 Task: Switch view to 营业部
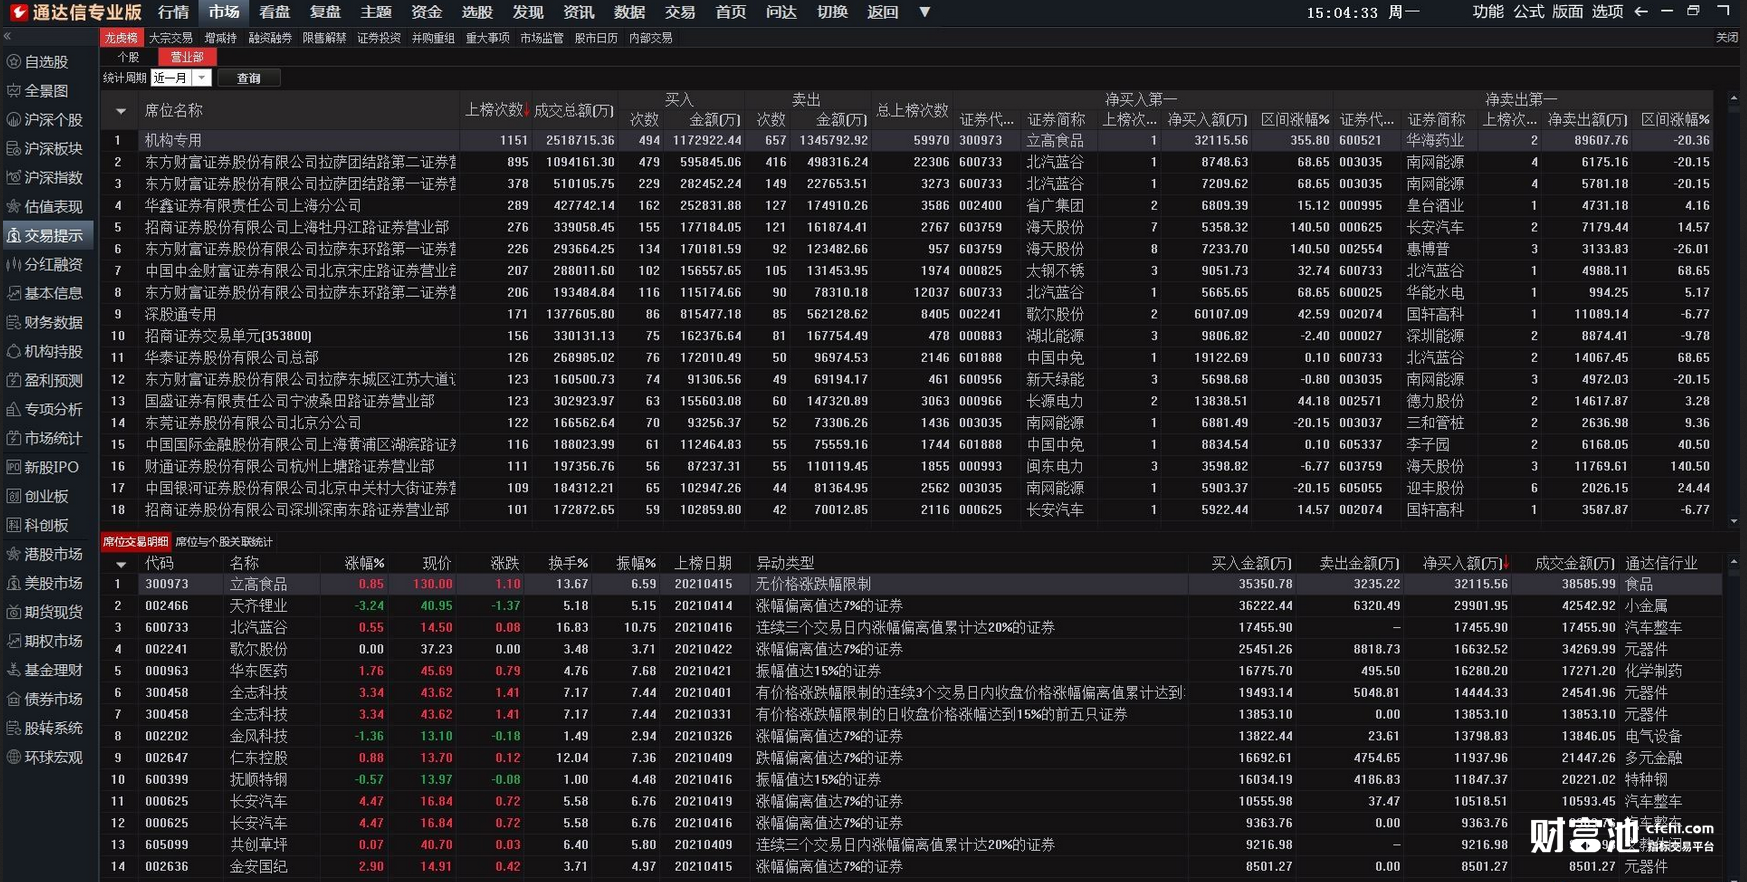(x=187, y=58)
